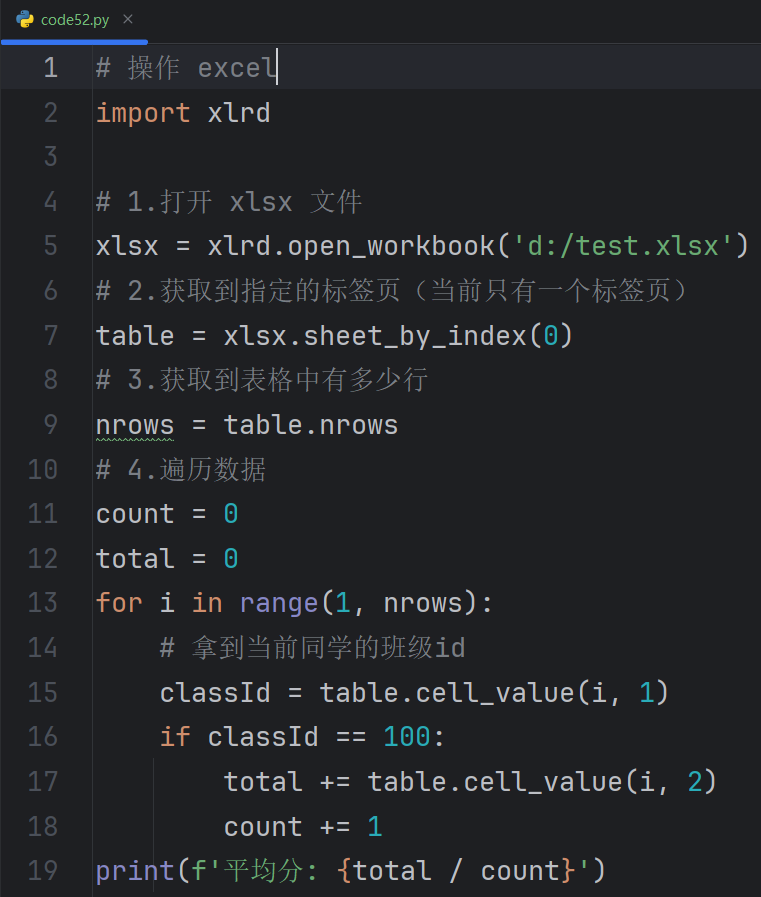Click the print function on line 19
Screen dimensions: 761x897
(x=135, y=870)
